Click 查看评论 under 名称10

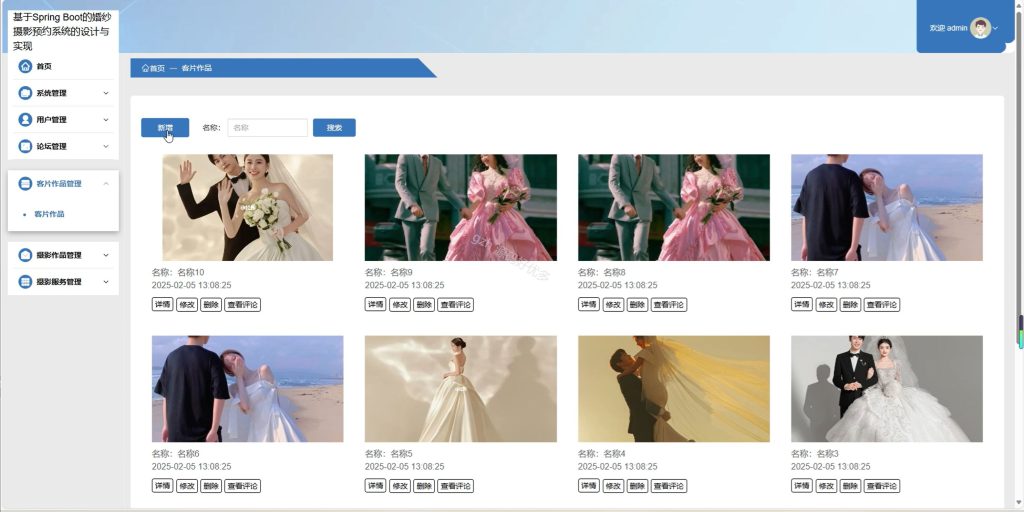(x=242, y=304)
